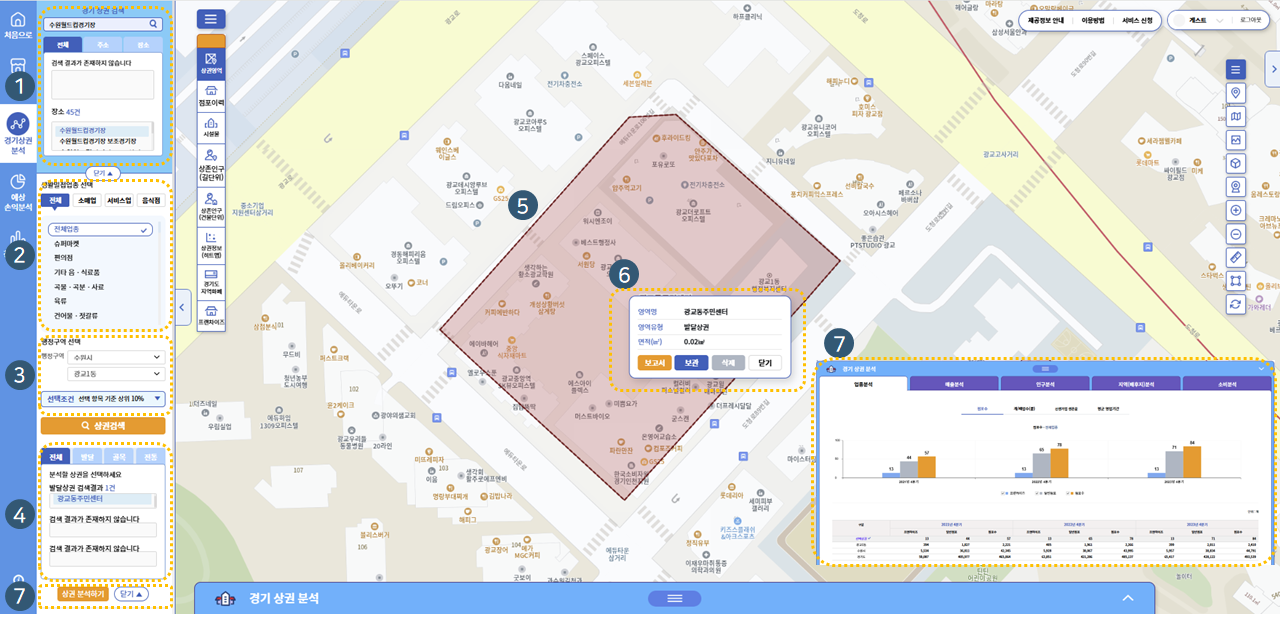Select 음식점 business type filter

point(150,201)
